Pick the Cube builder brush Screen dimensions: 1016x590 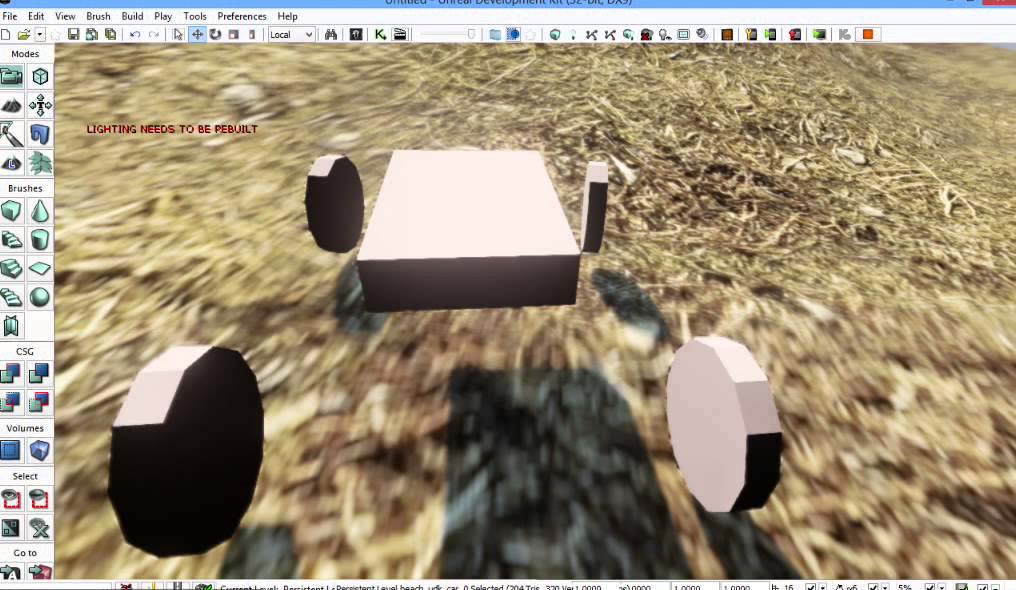click(12, 211)
